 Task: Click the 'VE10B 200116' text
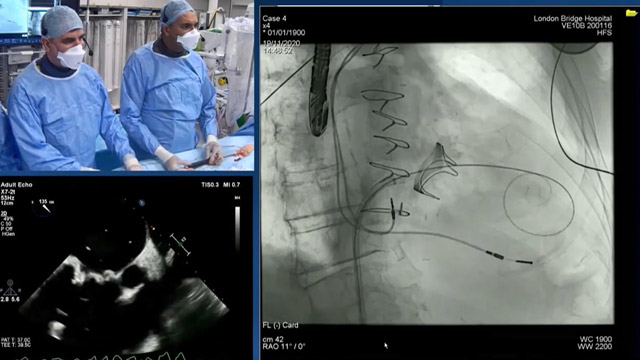[x=586, y=25]
